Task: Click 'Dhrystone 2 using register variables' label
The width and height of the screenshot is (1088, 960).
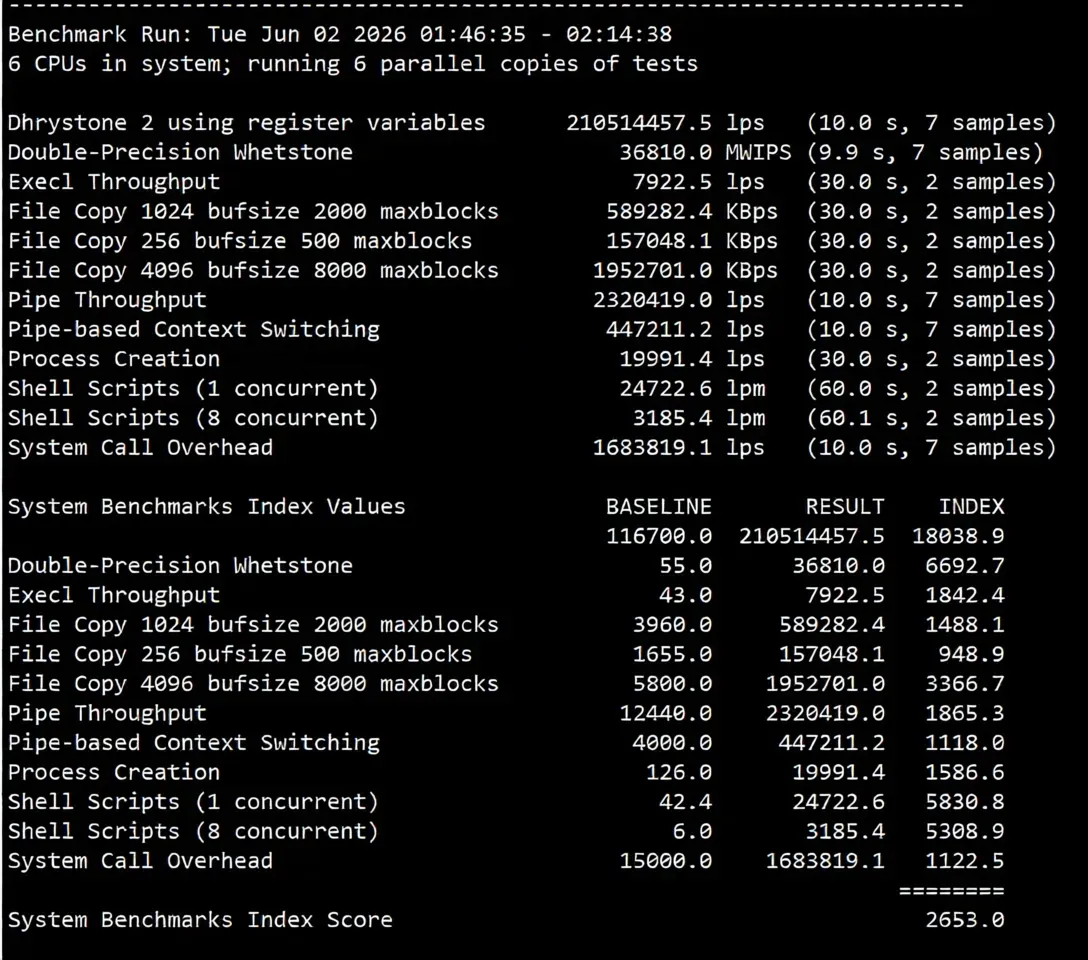Action: click(x=246, y=123)
